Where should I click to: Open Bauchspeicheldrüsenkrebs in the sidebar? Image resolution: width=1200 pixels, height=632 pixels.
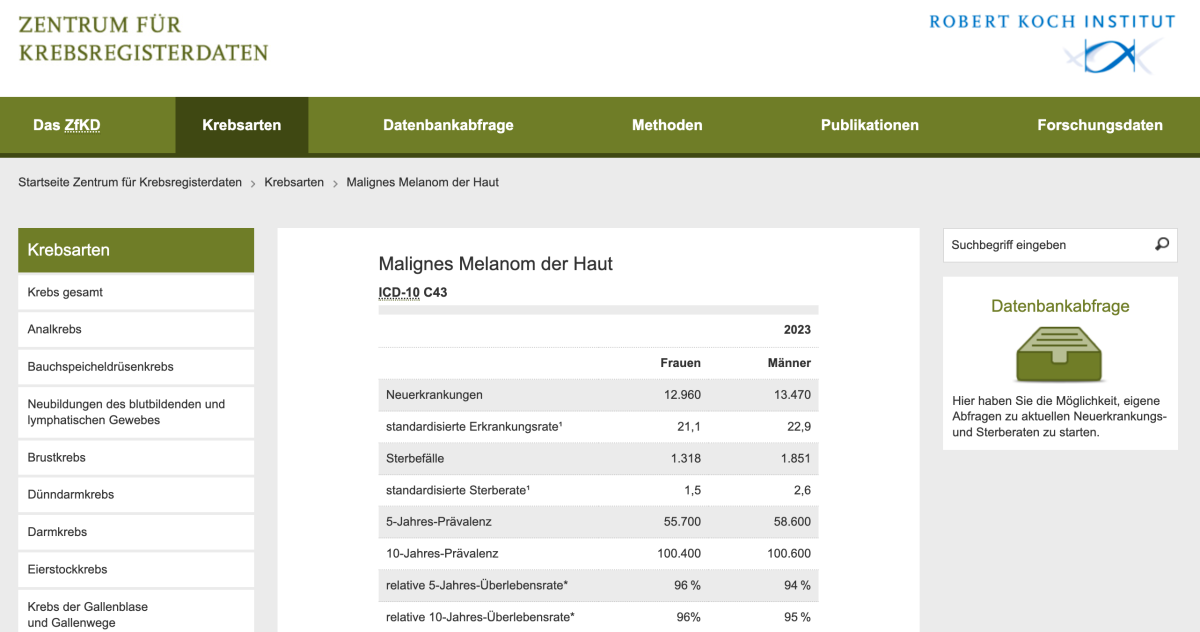coord(136,366)
